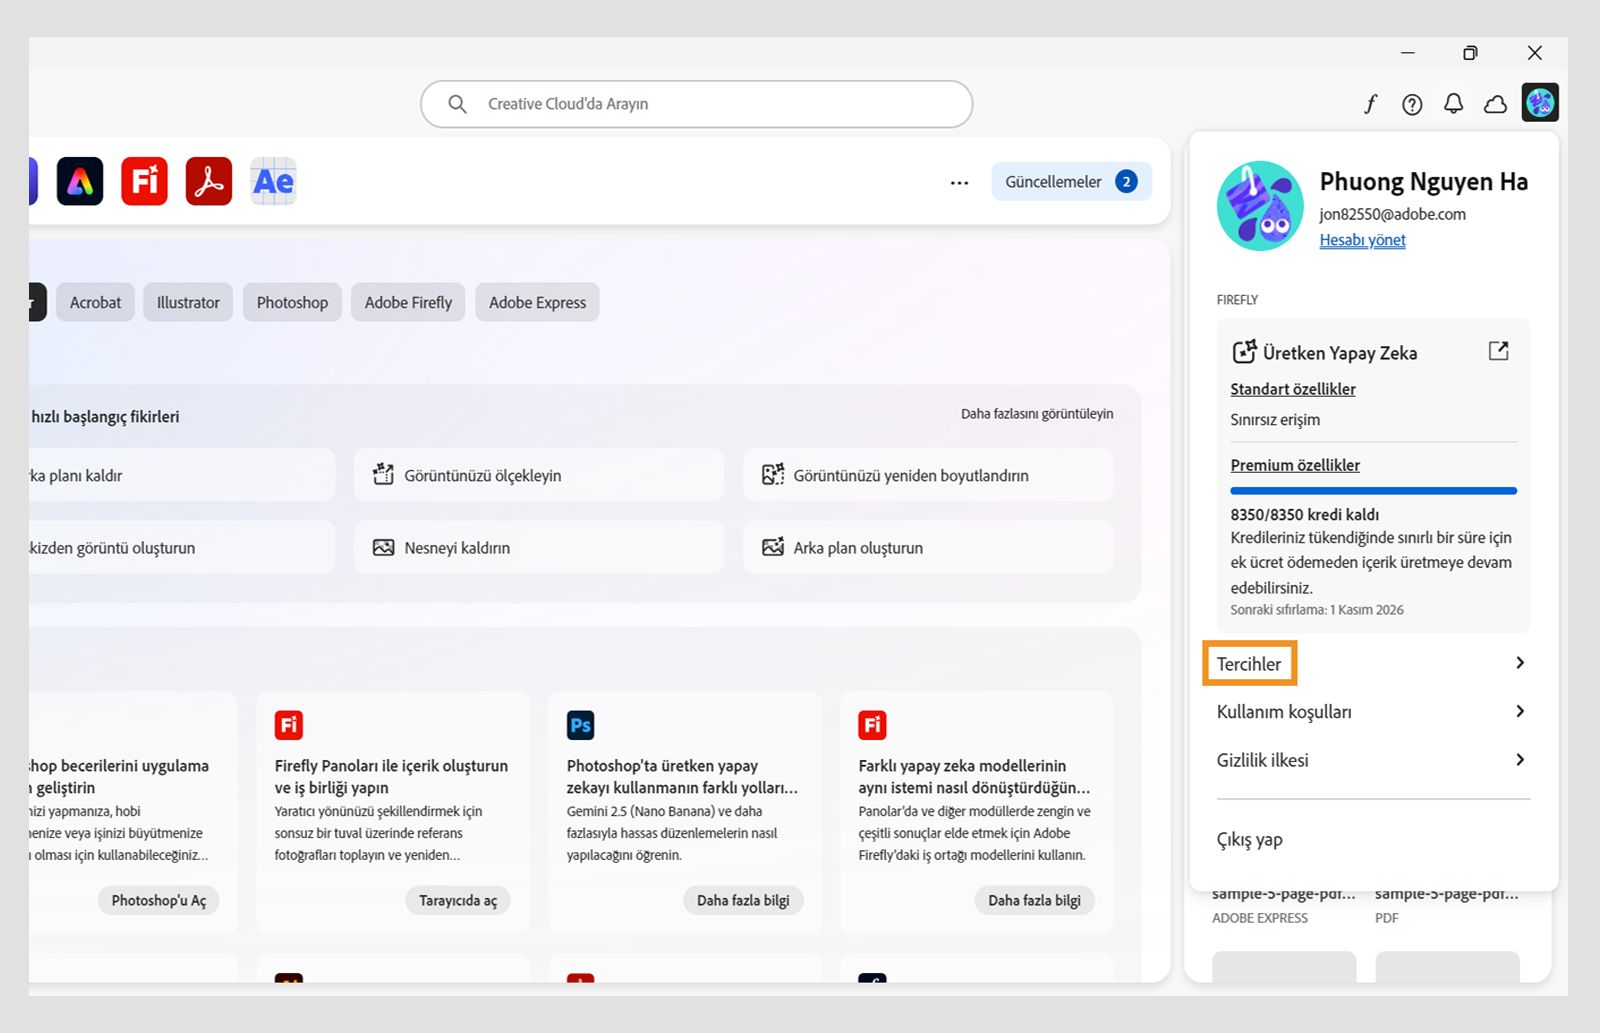This screenshot has height=1033, width=1600.
Task: Click Firefly icon on Farklı yapay zeka card
Action: (x=872, y=725)
